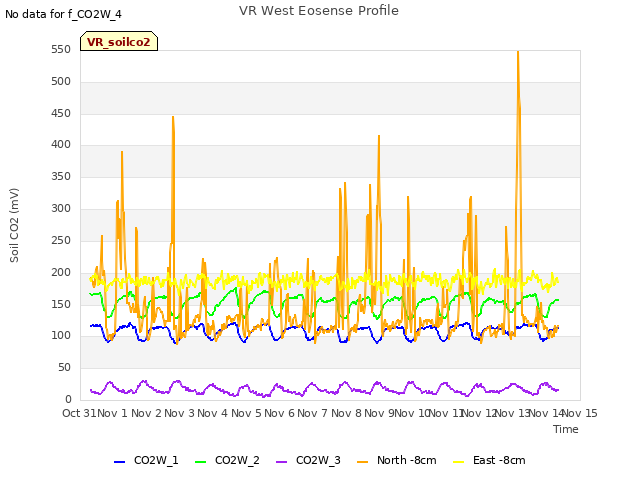The width and height of the screenshot is (640, 480).
Task: Click the 'No data for f_CO2W_4' message
Action: (63, 14)
